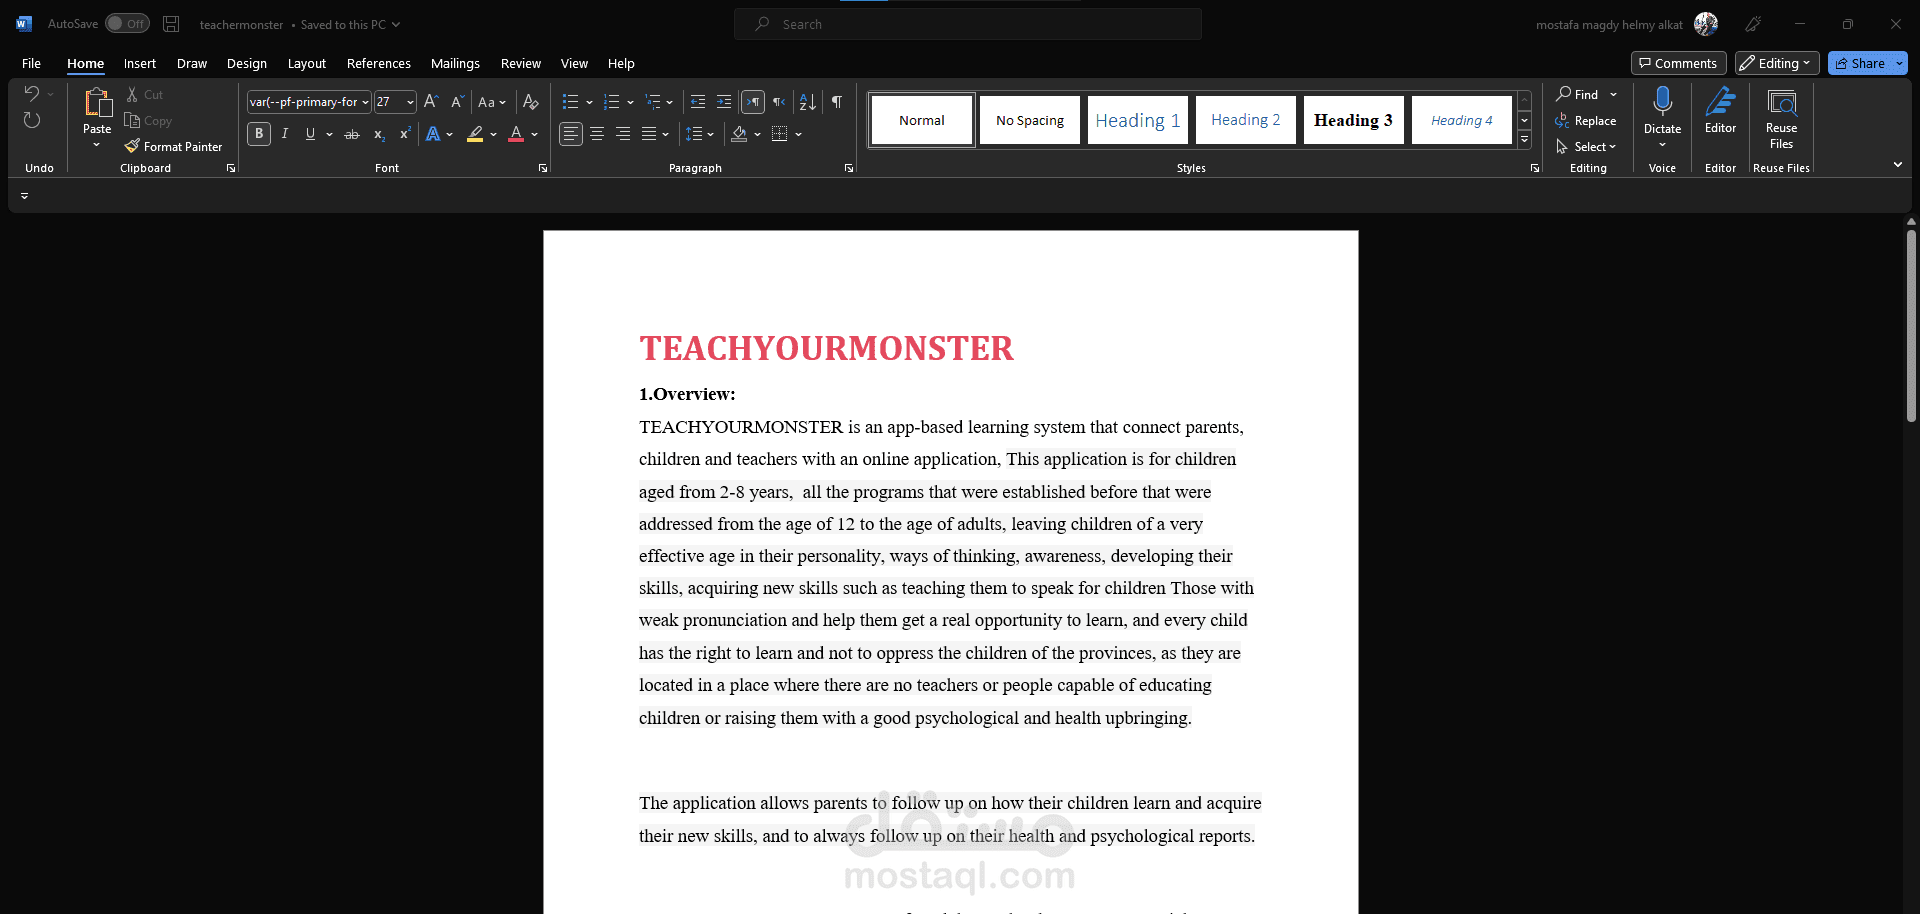Apply the Heading 2 style
Image resolution: width=1920 pixels, height=914 pixels.
tap(1245, 119)
